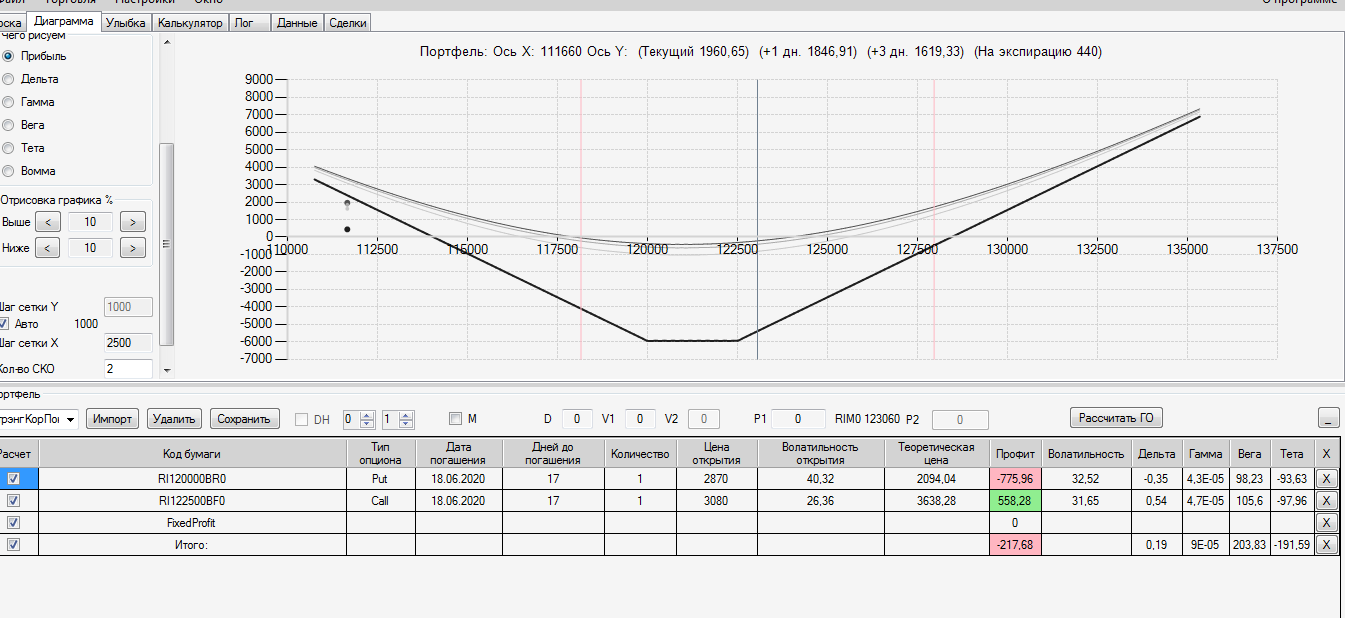Screen dimensions: 1345x618
Task: Click the profit cell -775,96
Action: [1016, 479]
